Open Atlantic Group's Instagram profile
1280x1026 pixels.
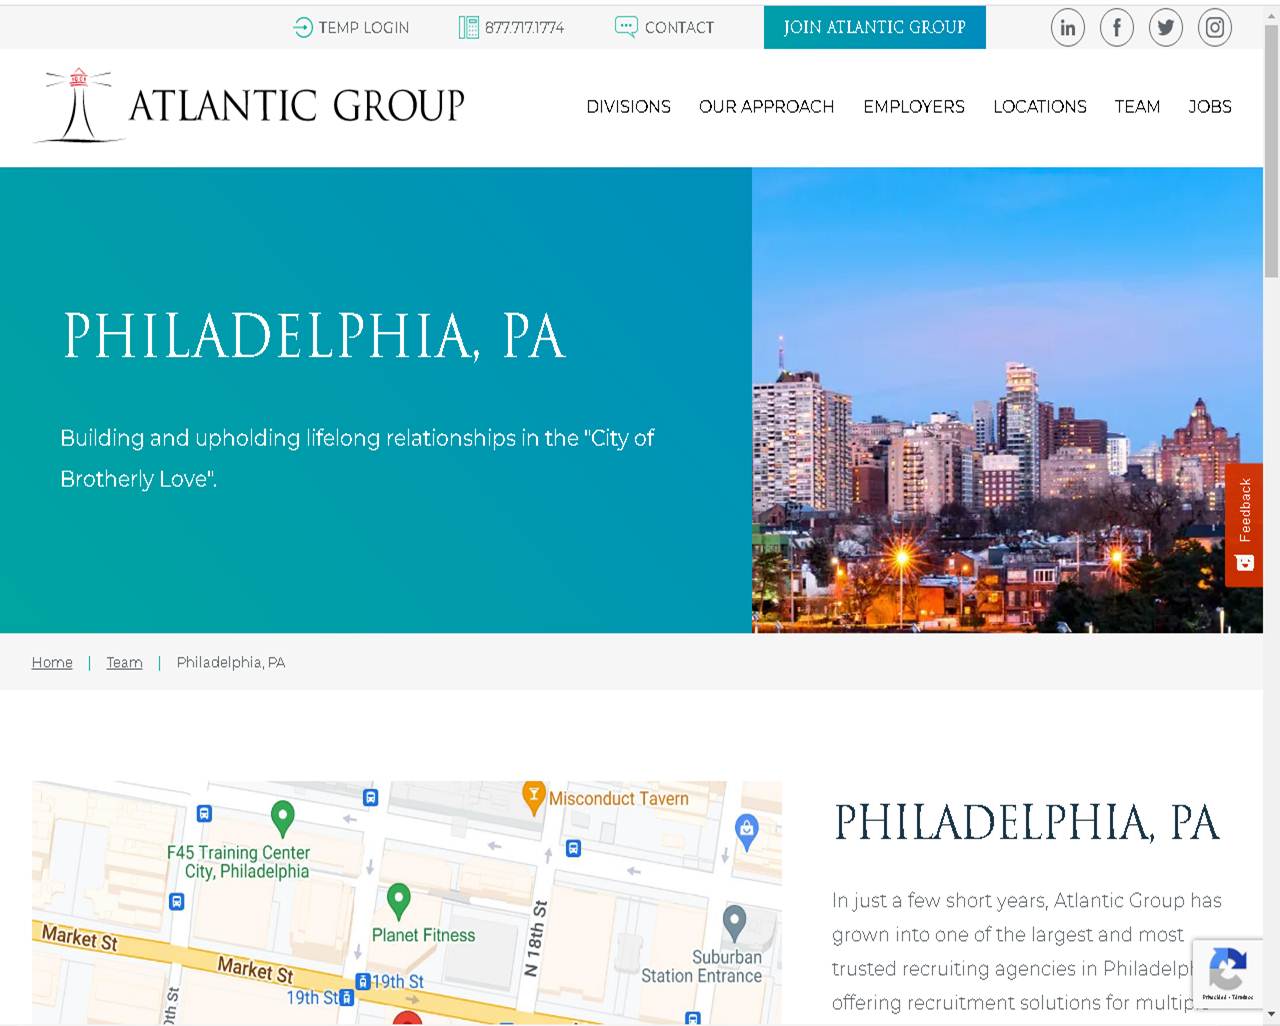[1215, 27]
